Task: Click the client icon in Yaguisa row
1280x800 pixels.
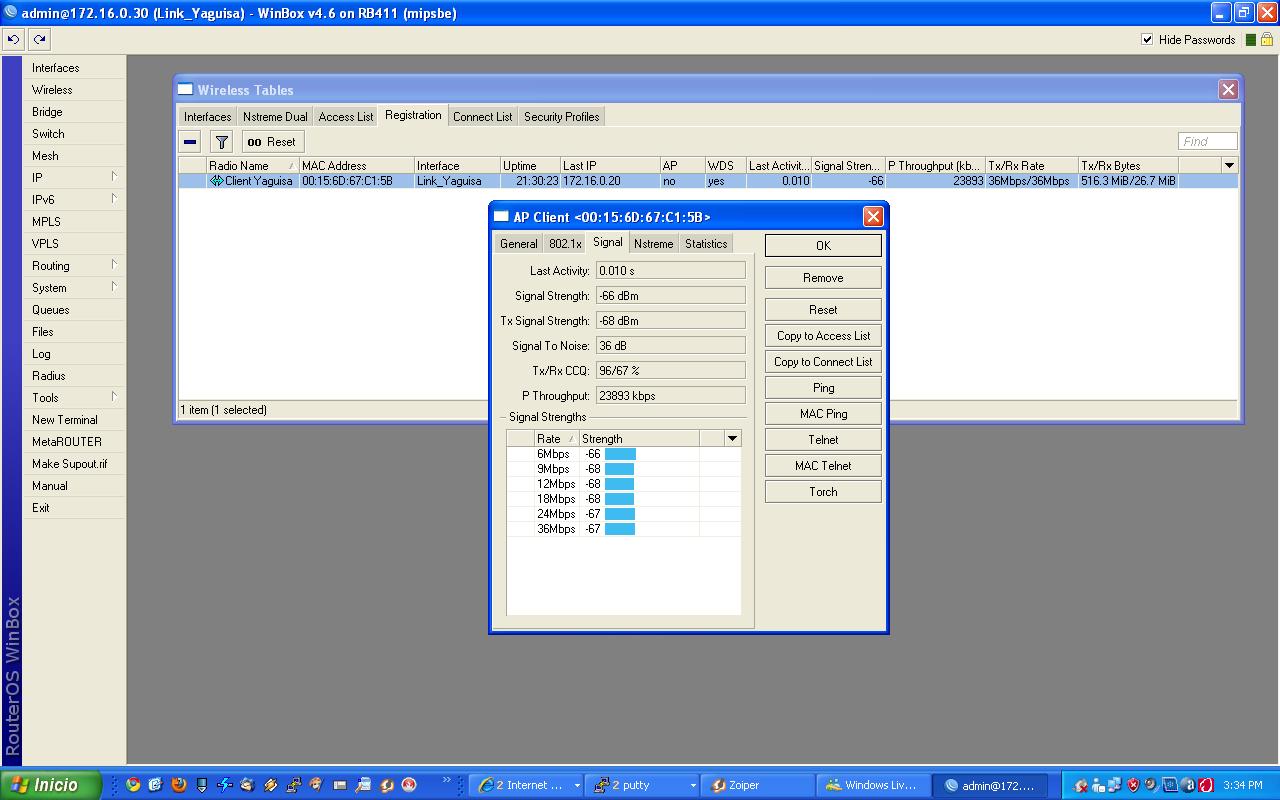Action: (216, 181)
